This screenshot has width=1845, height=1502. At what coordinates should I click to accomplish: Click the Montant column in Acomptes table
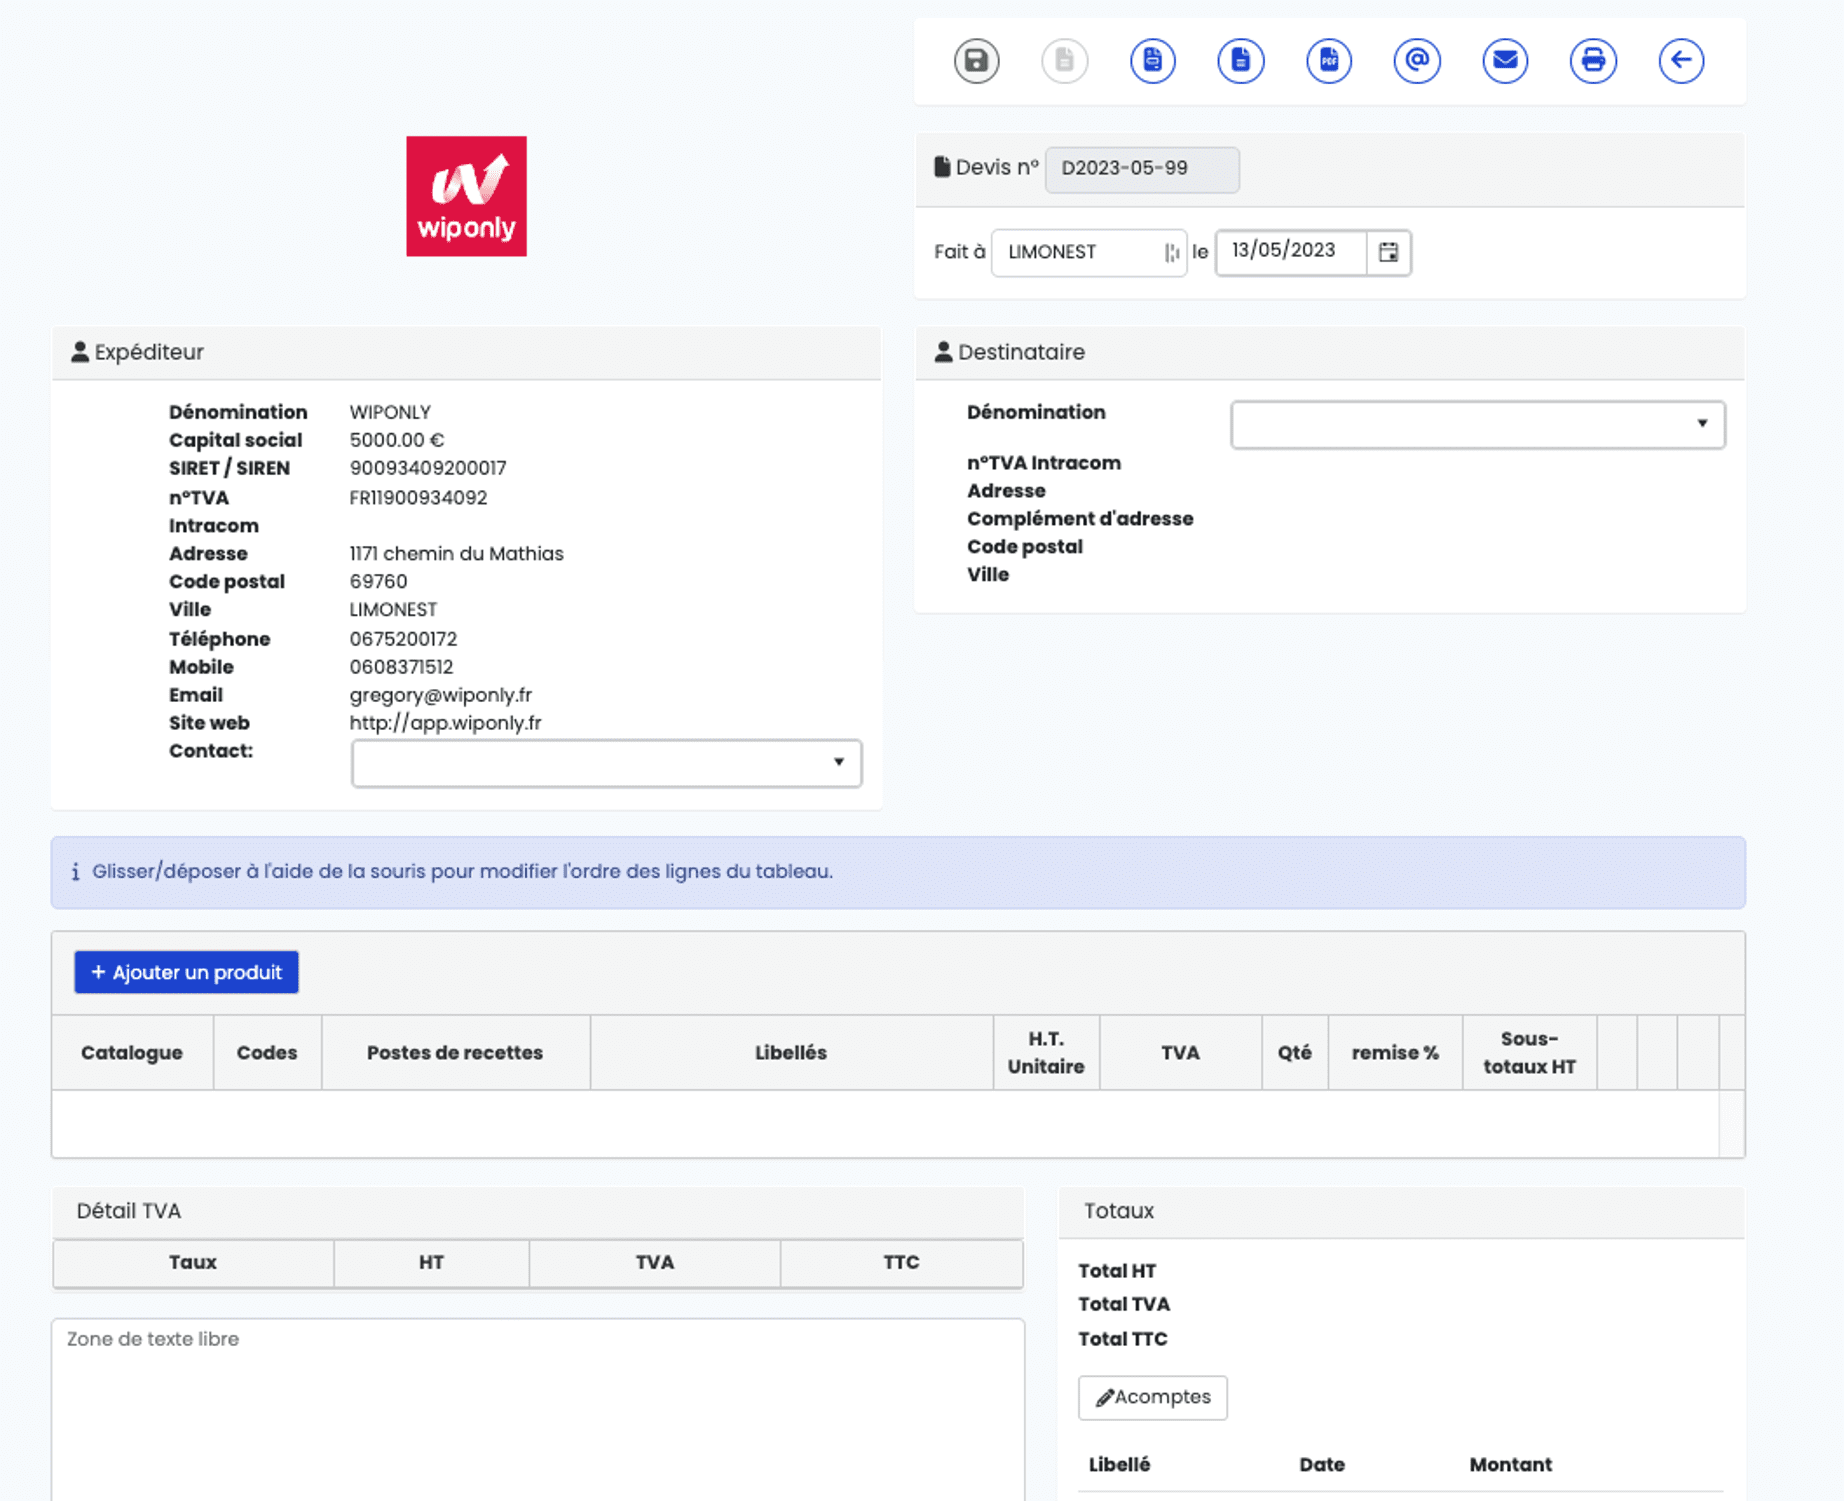(1510, 1465)
